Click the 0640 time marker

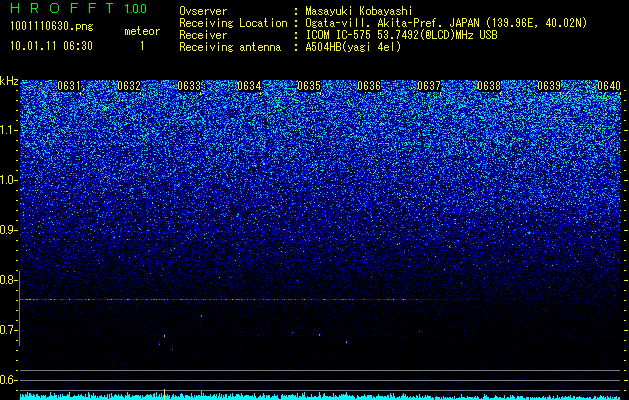609,86
